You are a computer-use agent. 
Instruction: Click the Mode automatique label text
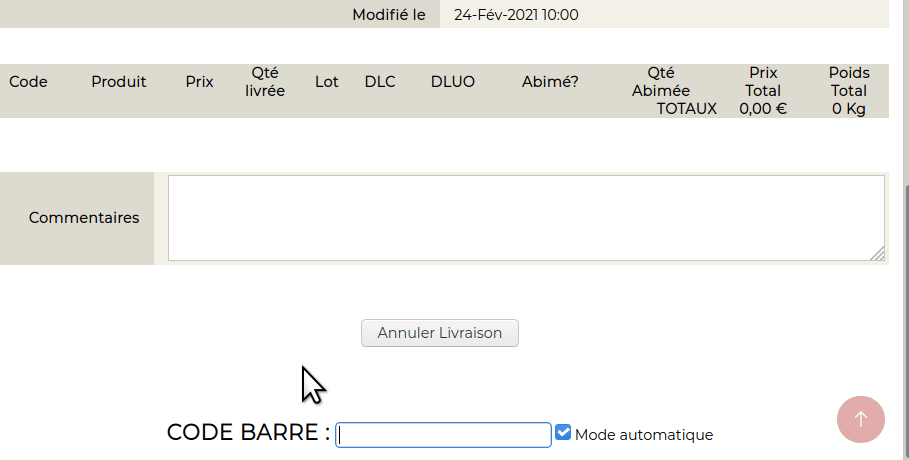point(644,435)
